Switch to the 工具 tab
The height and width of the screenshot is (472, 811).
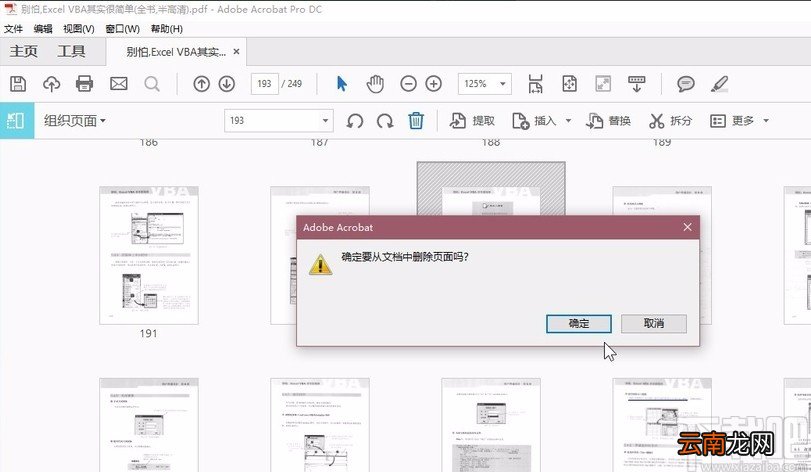point(71,51)
